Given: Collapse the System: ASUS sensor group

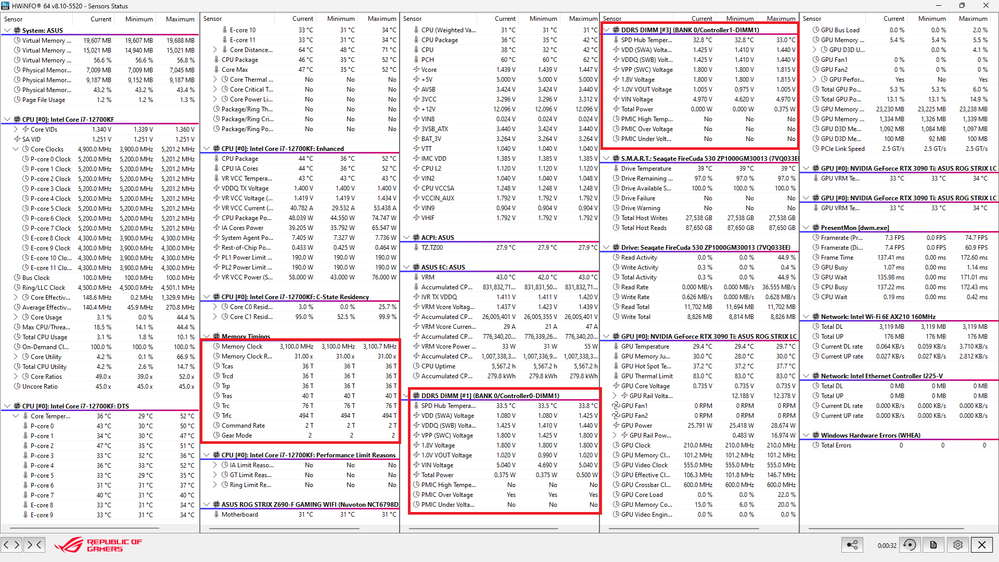Looking at the screenshot, I should point(7,30).
